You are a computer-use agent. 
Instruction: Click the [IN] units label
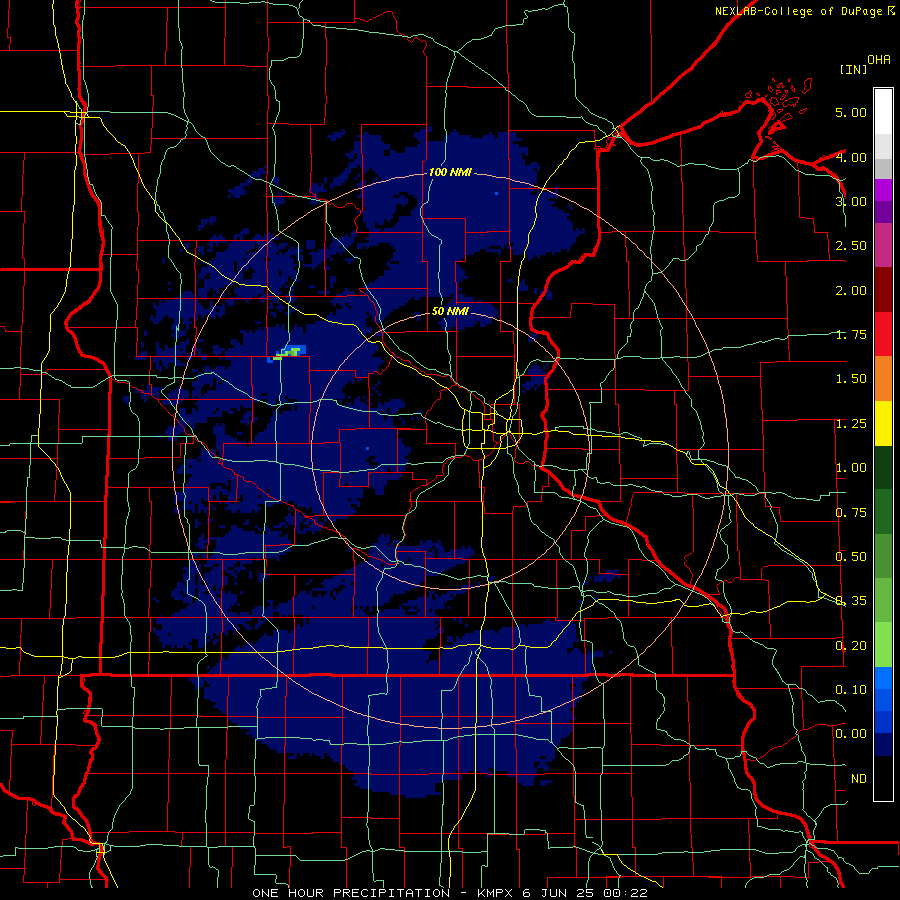(x=853, y=69)
